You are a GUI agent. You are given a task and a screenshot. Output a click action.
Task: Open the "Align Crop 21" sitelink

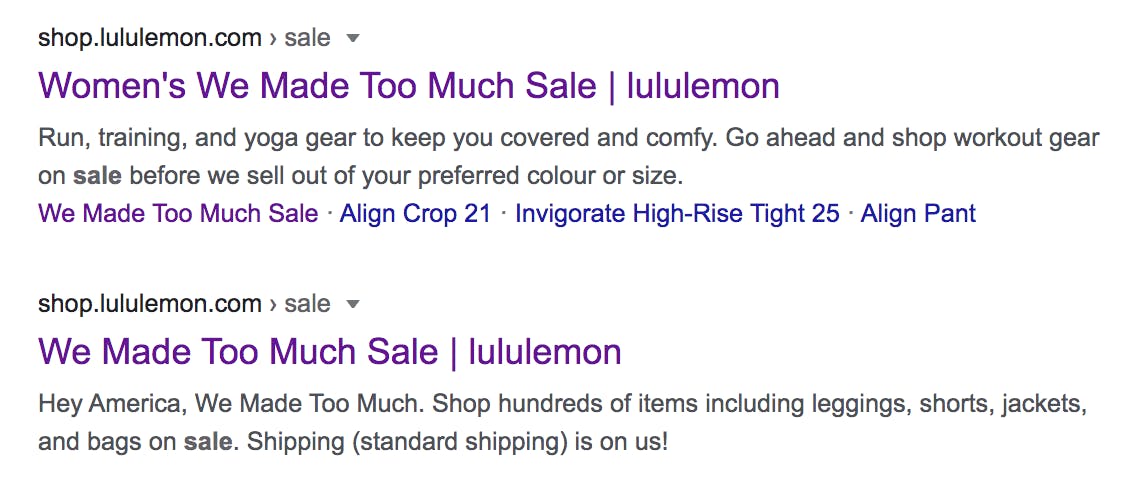click(415, 213)
